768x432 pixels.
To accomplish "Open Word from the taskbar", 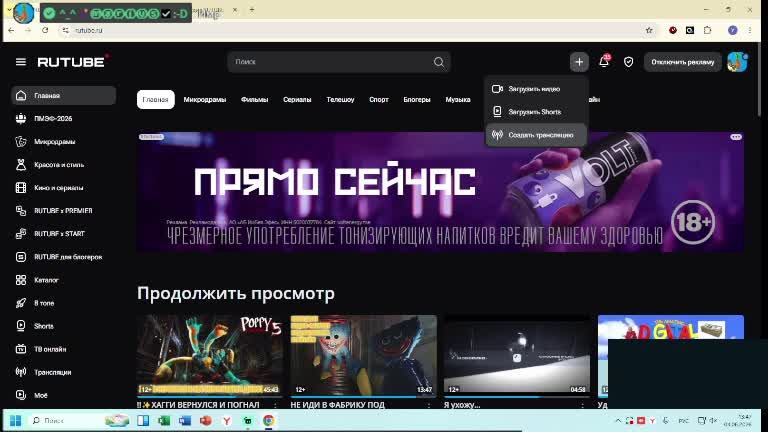I will tap(185, 421).
